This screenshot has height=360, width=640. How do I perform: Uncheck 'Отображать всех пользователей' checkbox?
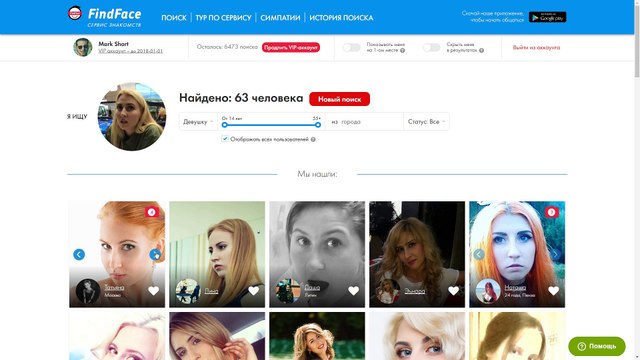(x=225, y=139)
